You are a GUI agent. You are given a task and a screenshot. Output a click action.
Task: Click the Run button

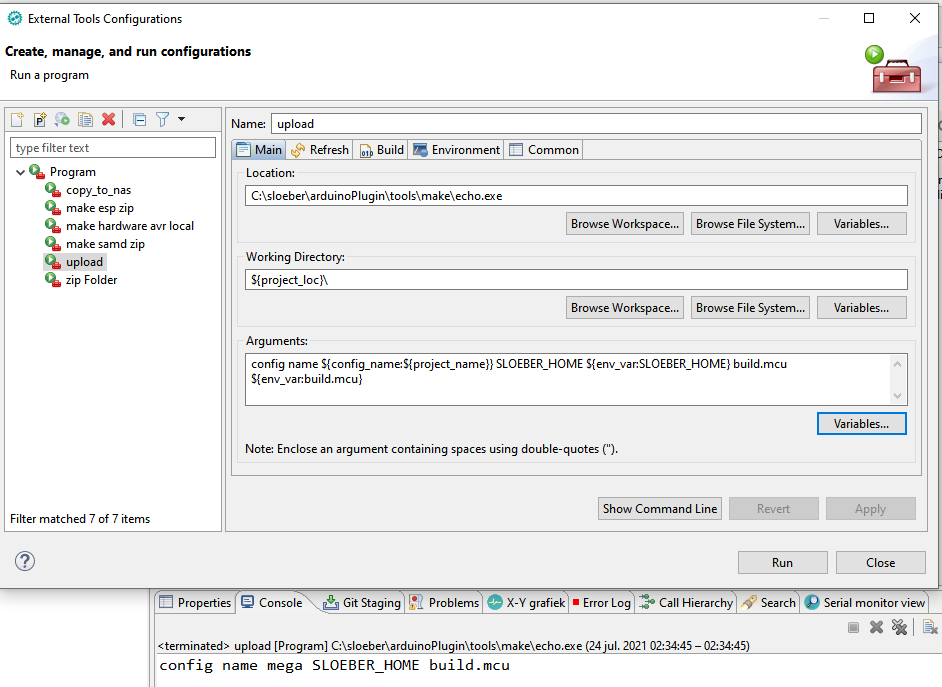coord(782,563)
